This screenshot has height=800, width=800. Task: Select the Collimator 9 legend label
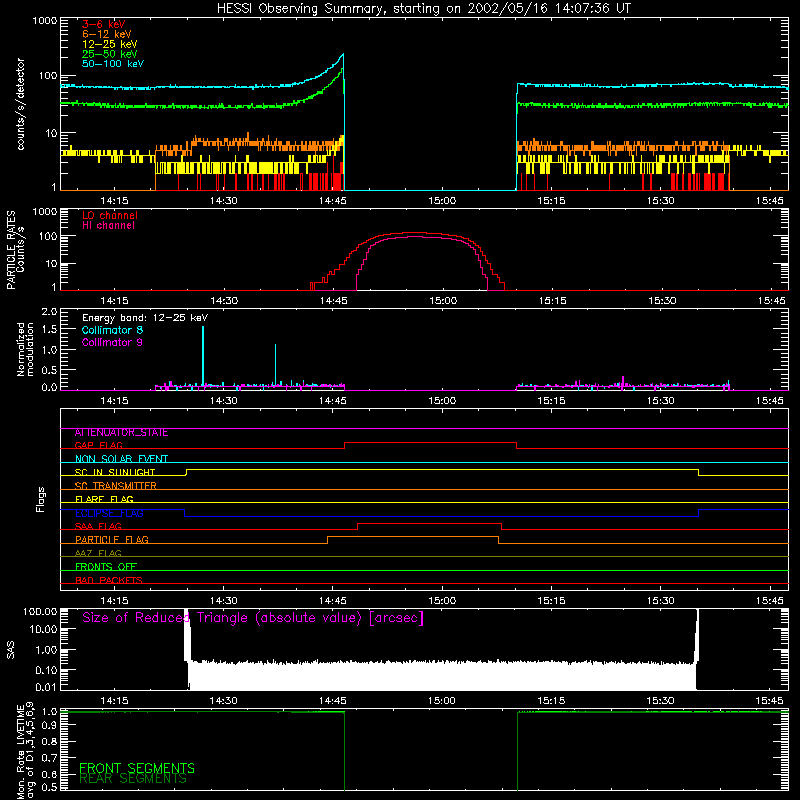(x=112, y=342)
